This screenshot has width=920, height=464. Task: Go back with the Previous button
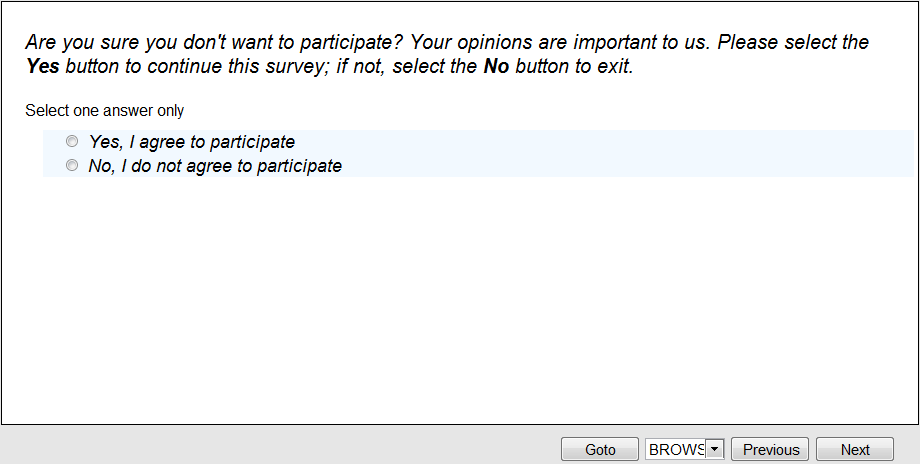pyautogui.click(x=770, y=450)
